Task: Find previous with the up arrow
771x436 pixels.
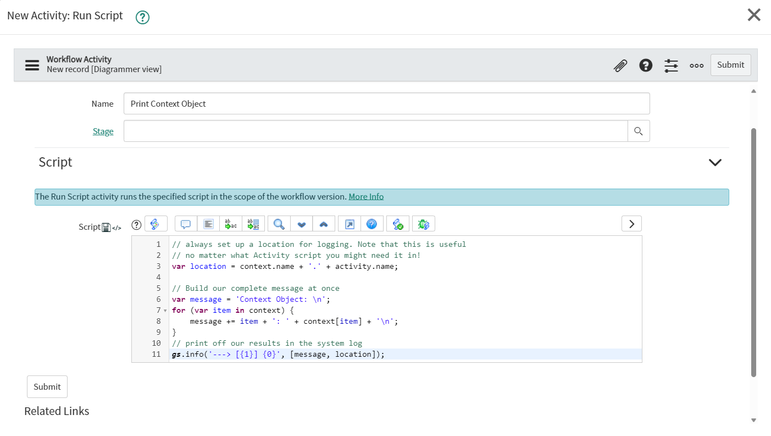Action: pos(324,224)
